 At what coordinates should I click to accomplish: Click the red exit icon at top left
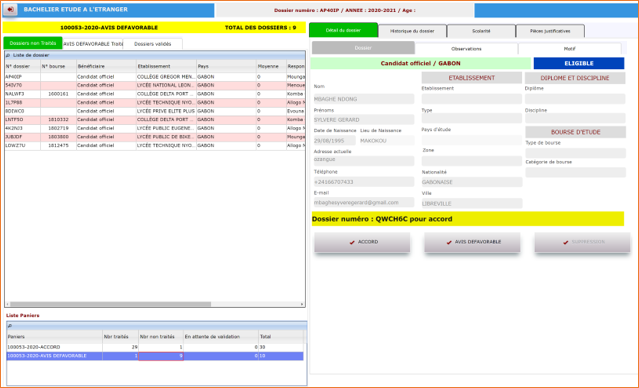(10, 9)
